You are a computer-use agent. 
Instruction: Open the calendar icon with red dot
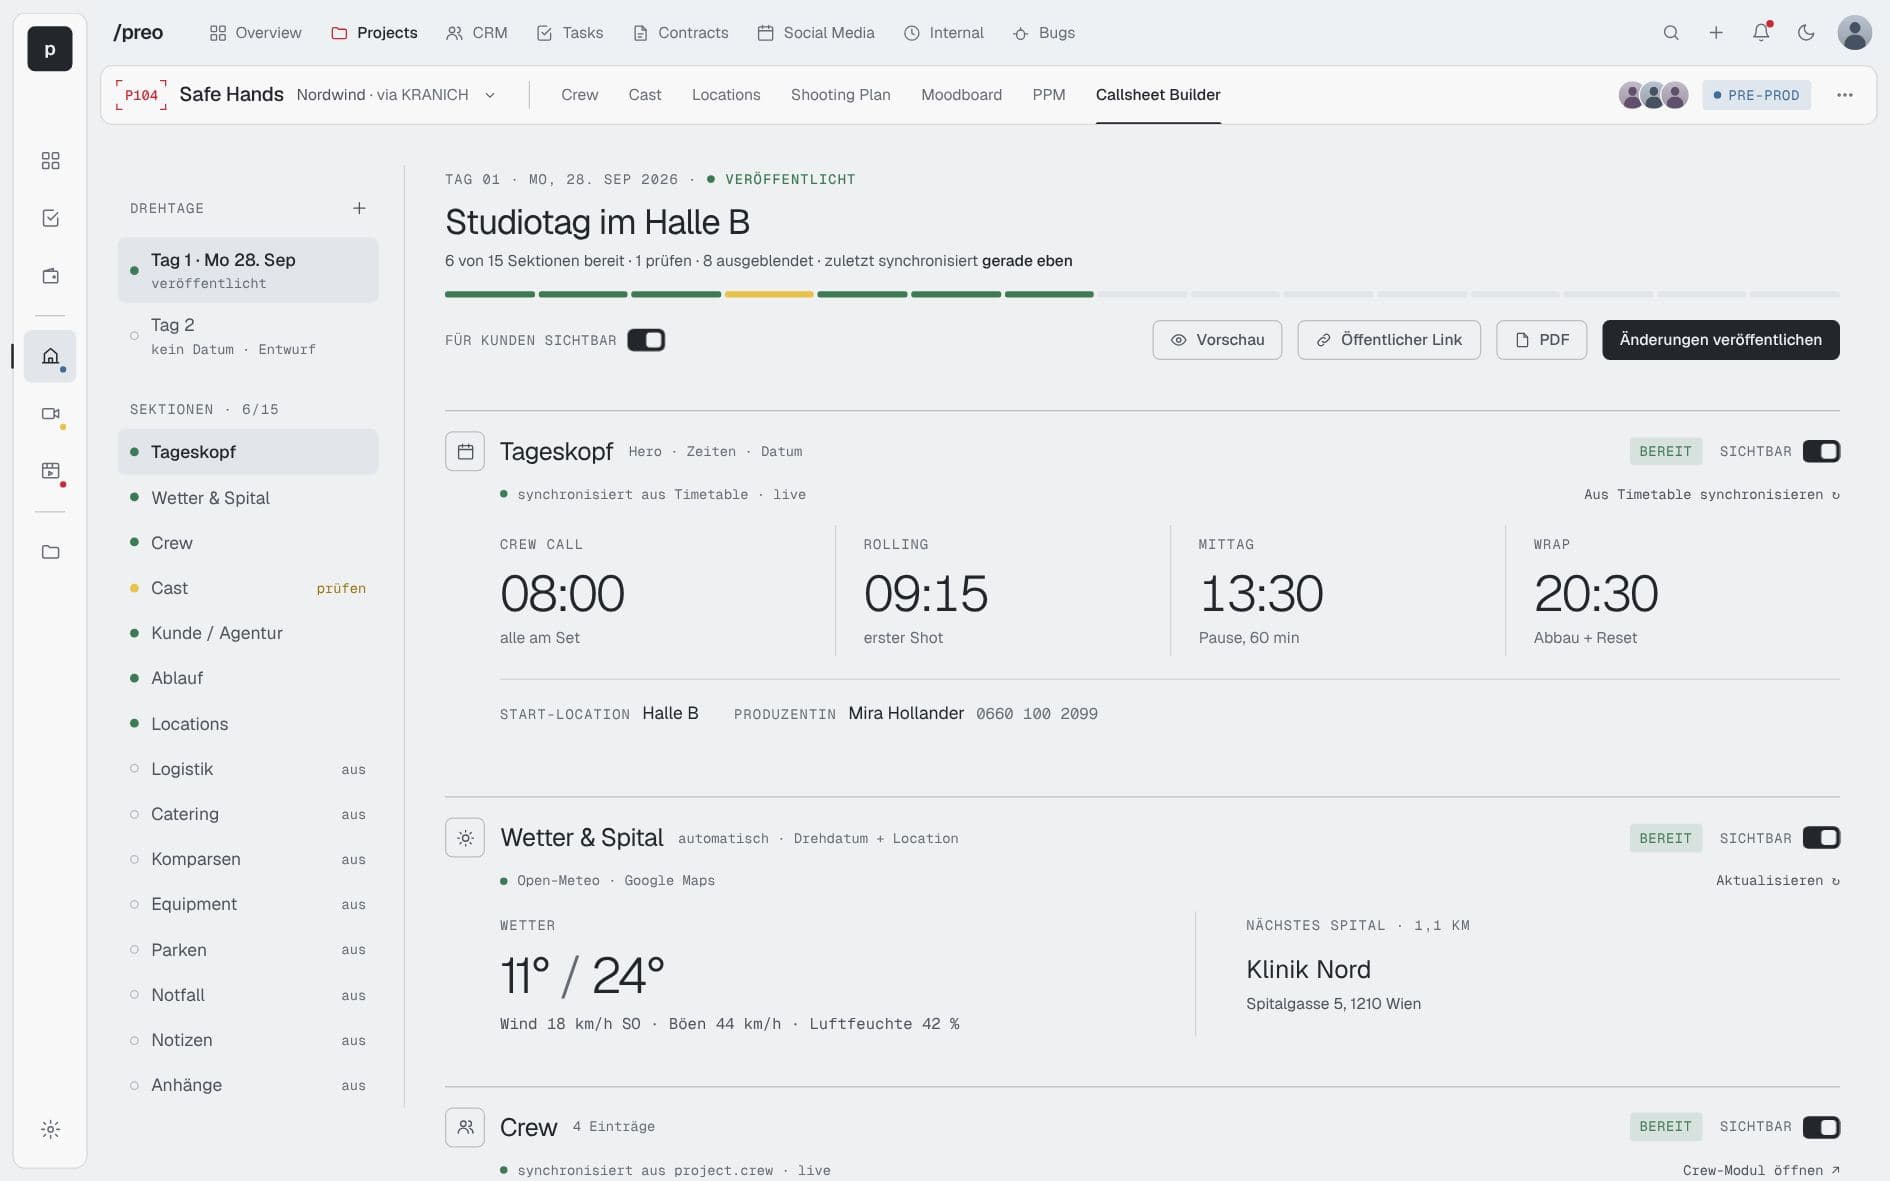(x=51, y=471)
